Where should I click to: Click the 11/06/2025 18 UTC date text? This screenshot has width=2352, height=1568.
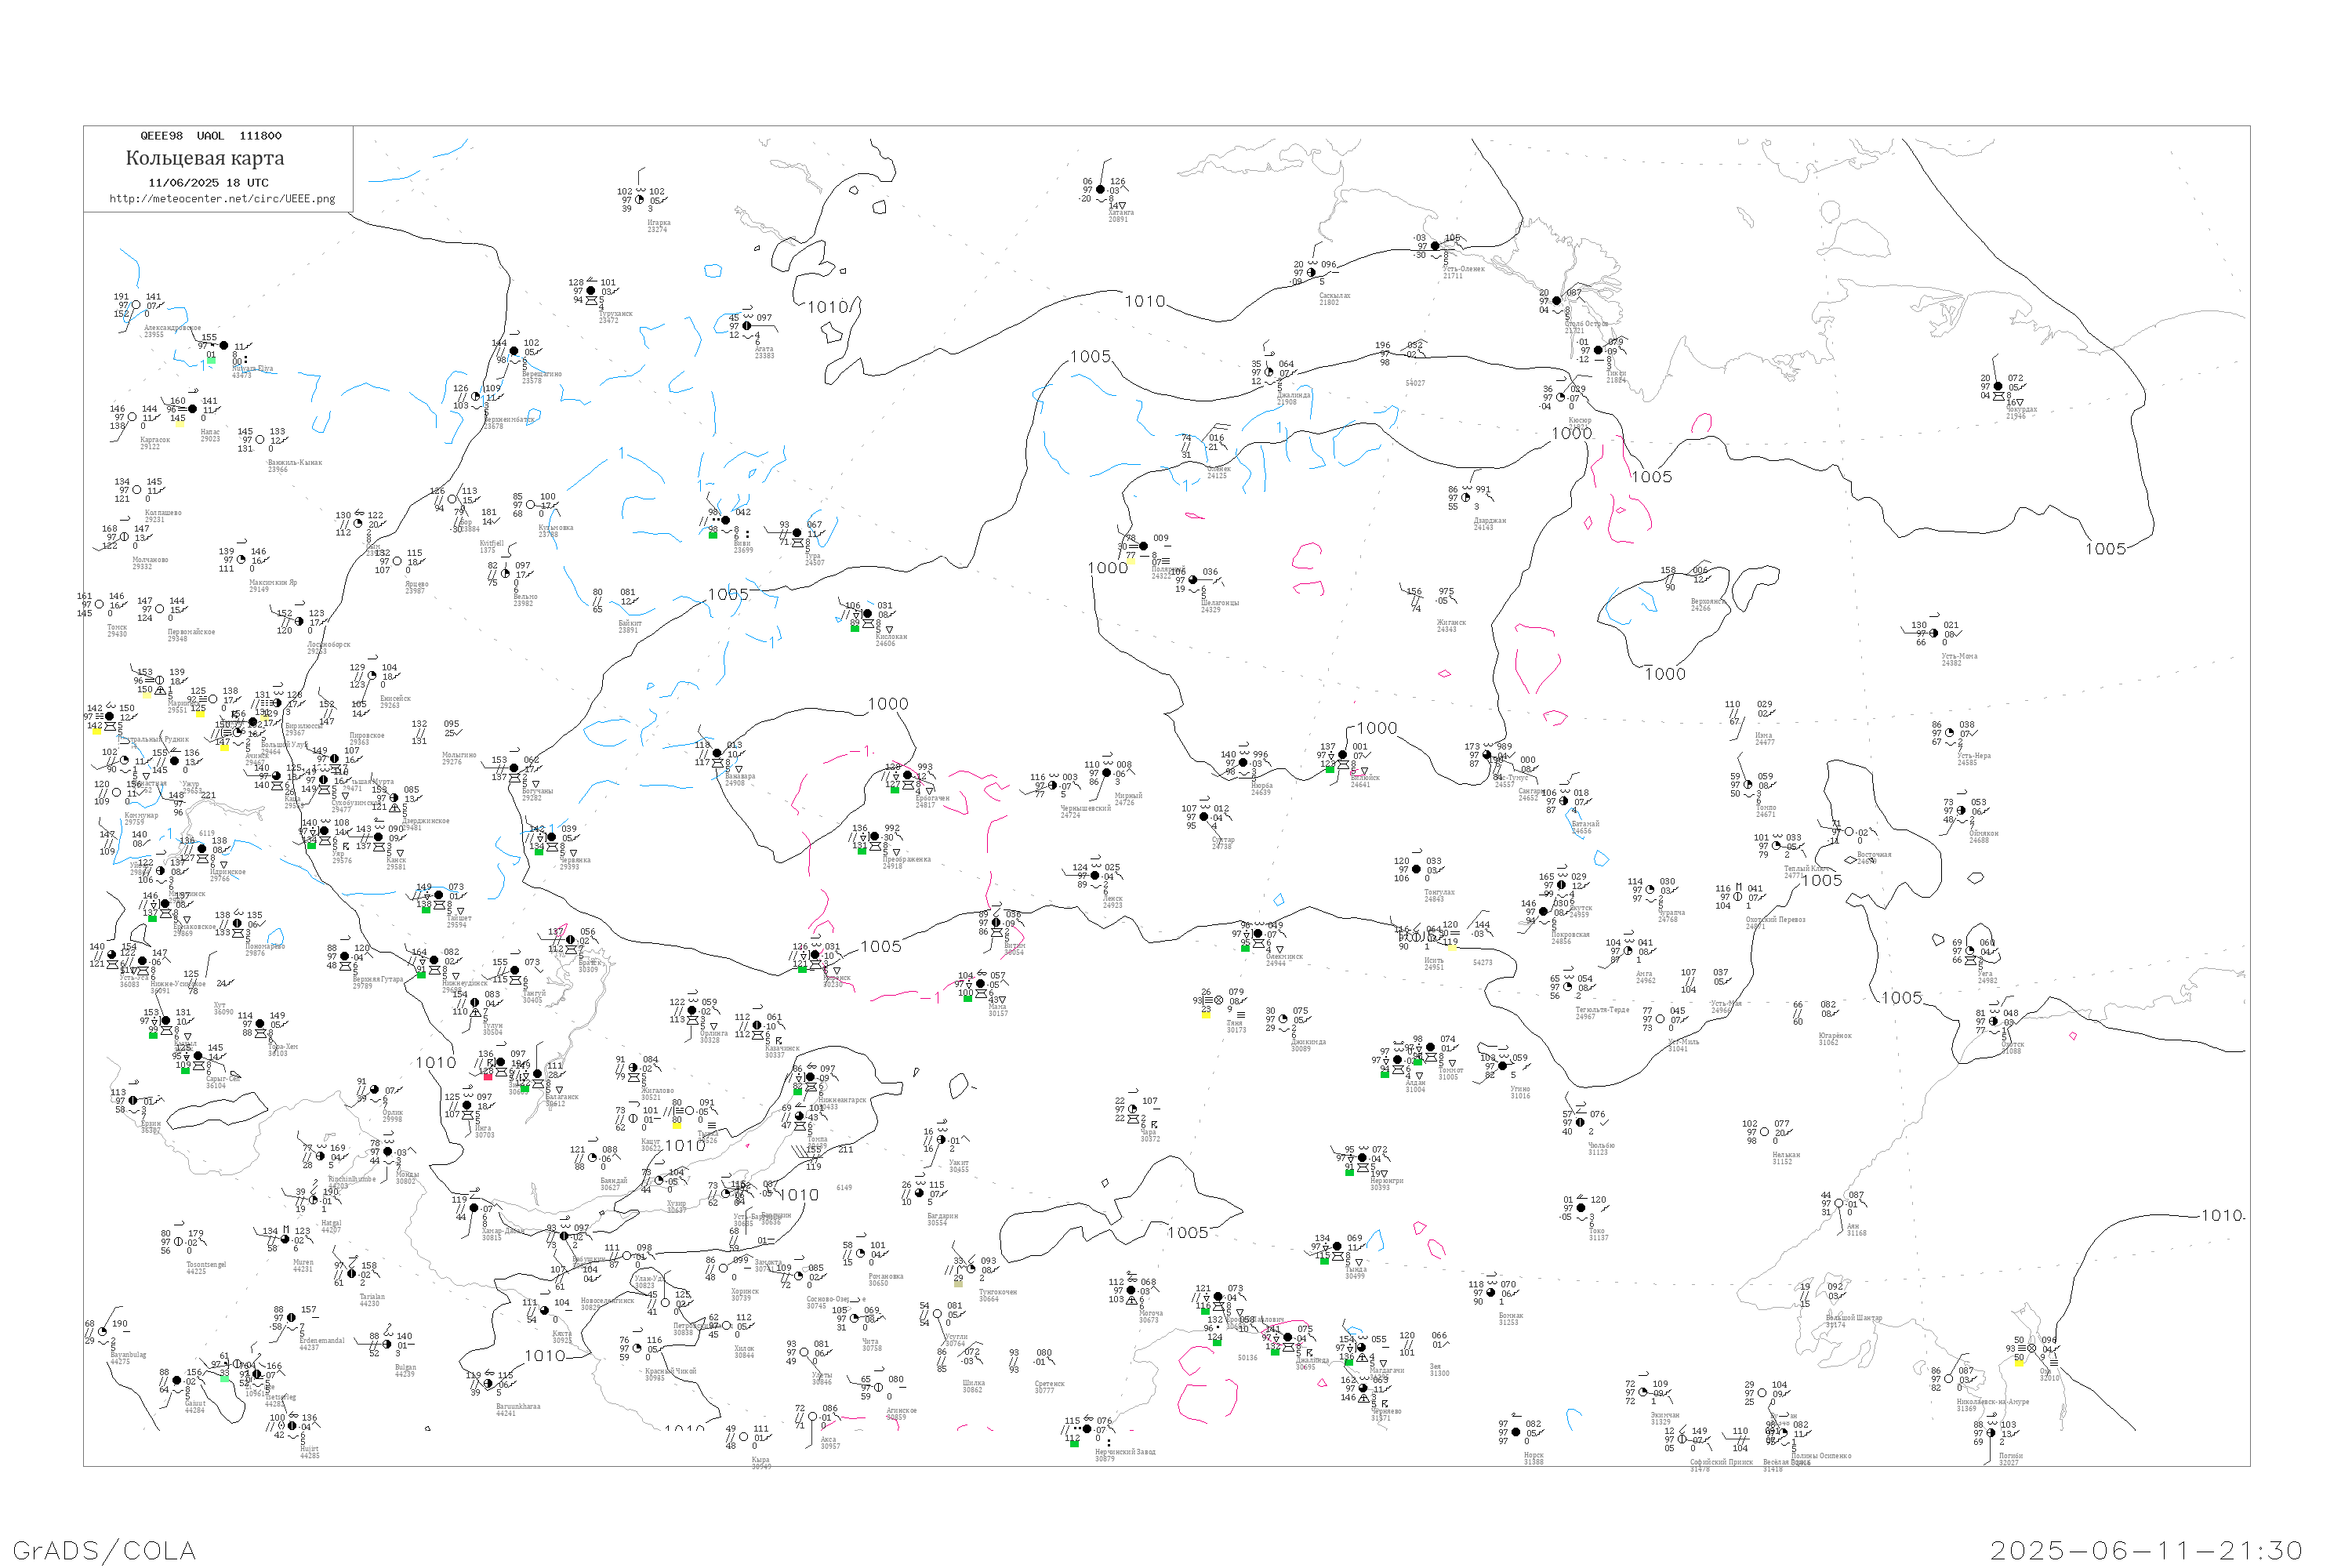point(208,183)
